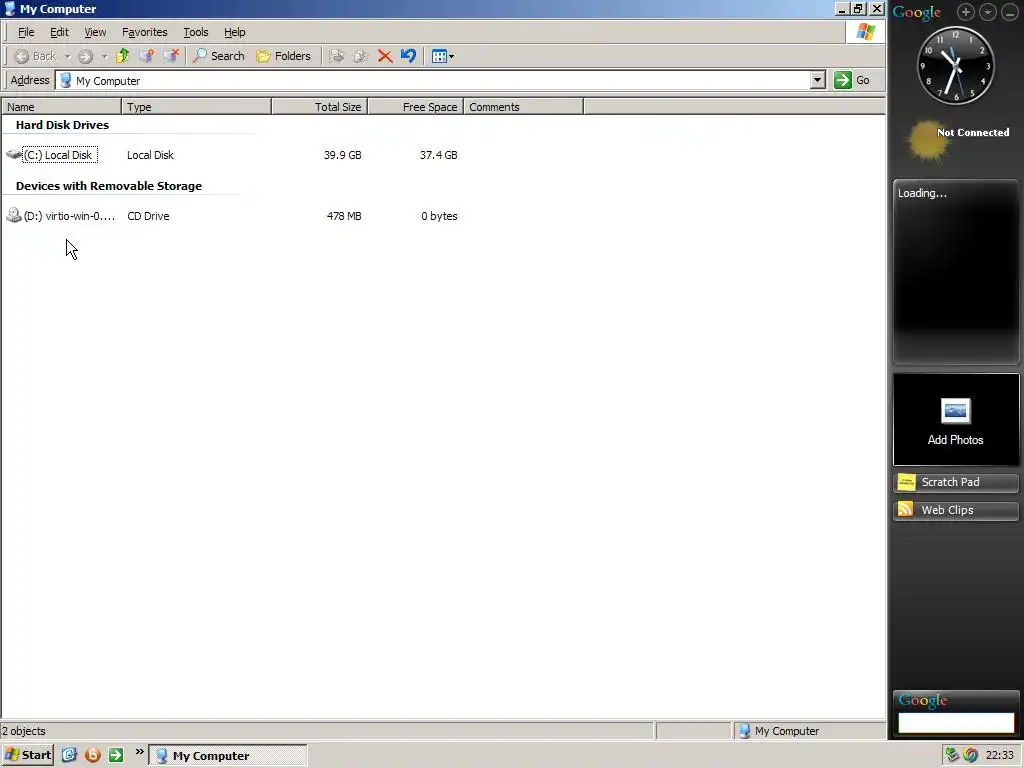
Task: Click My Computer taskbar button
Action: pyautogui.click(x=227, y=756)
